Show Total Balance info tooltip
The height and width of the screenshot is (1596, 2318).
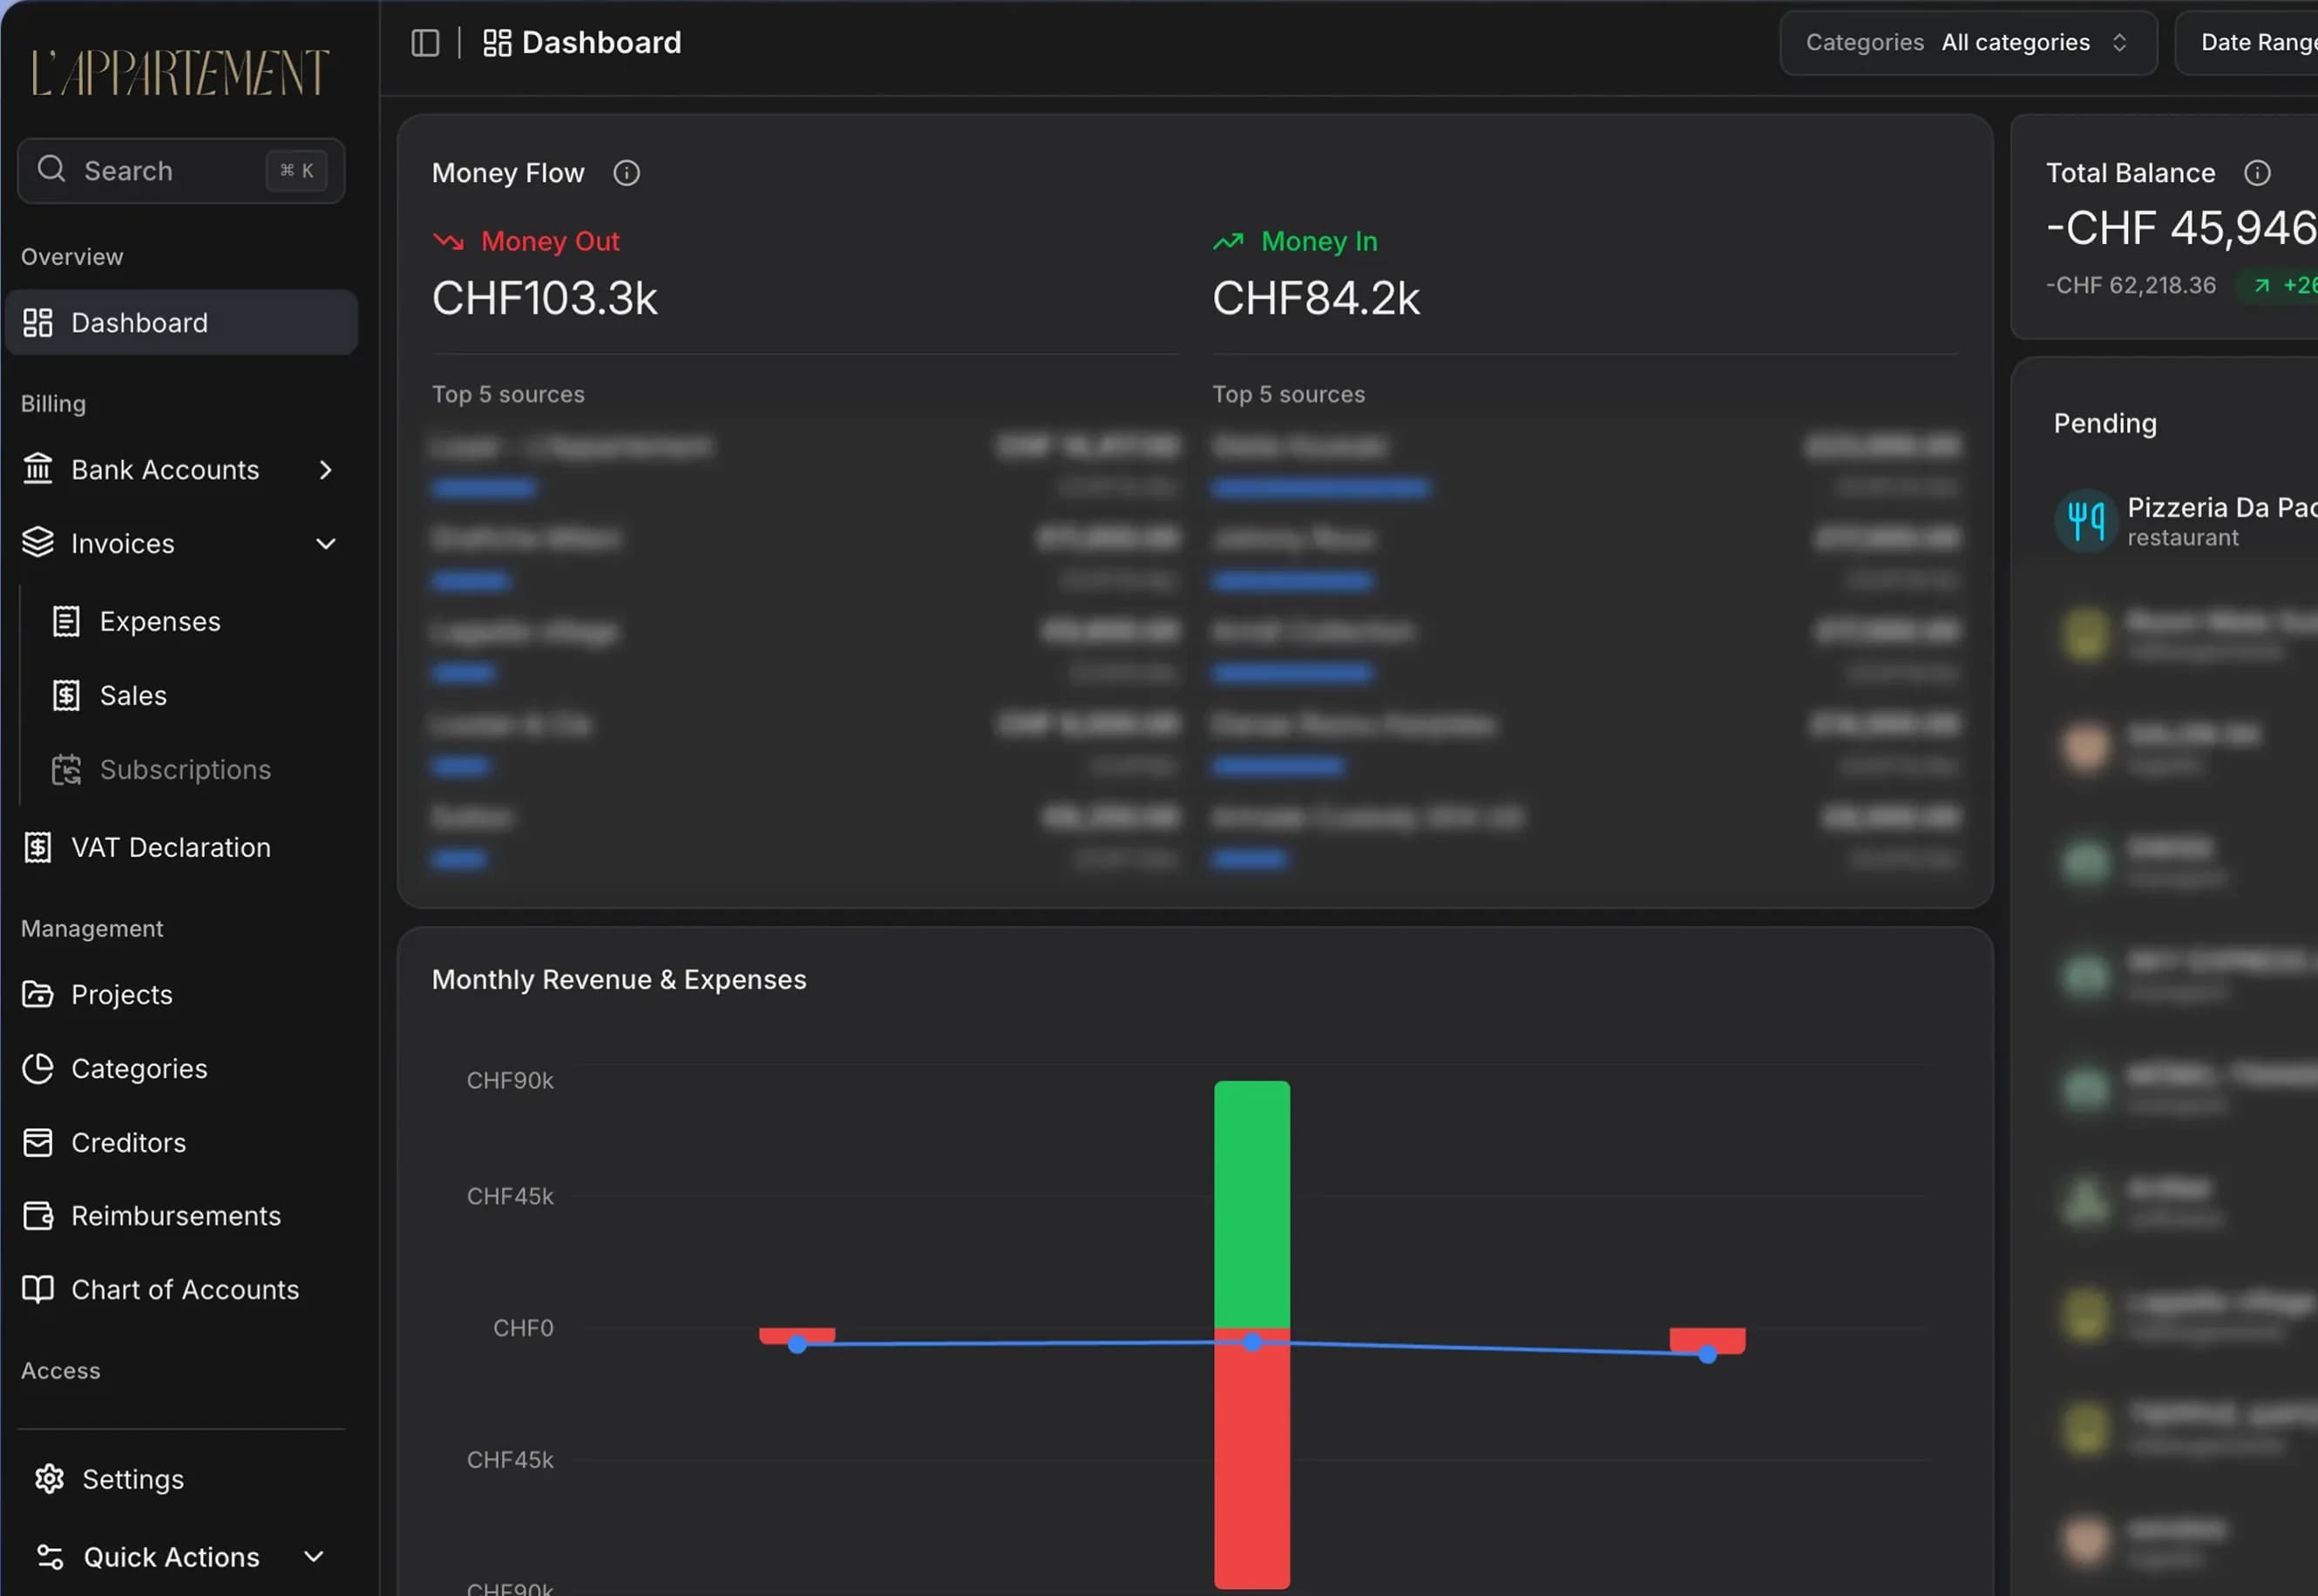tap(2259, 172)
